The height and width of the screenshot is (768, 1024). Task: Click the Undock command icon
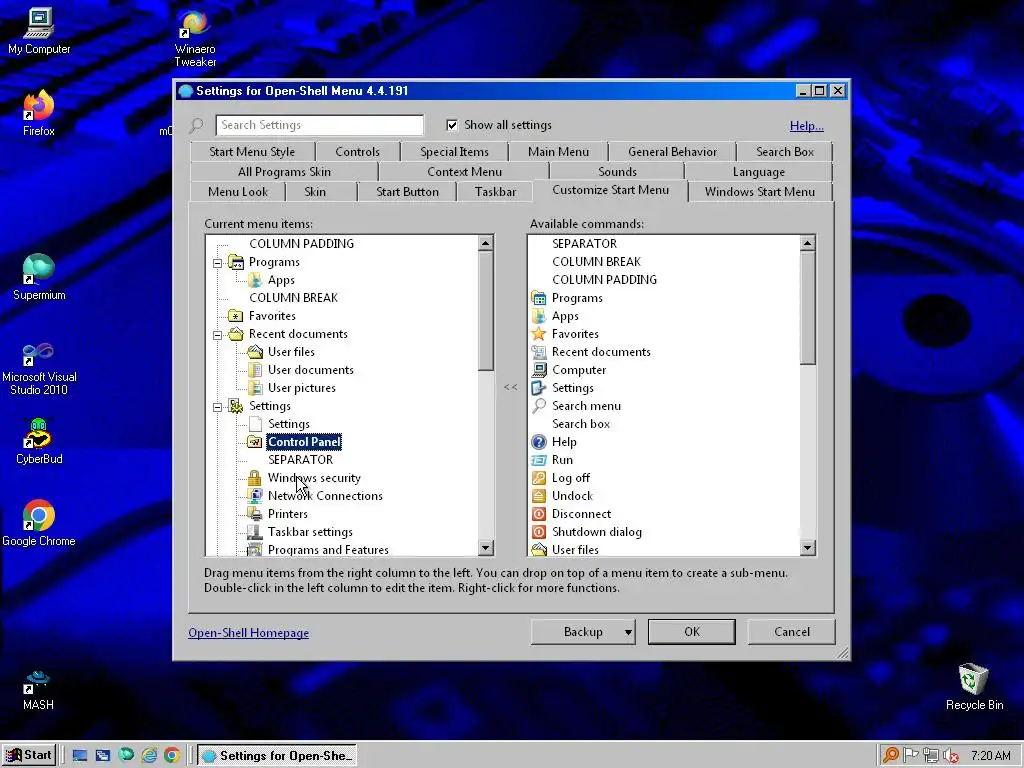pos(539,496)
